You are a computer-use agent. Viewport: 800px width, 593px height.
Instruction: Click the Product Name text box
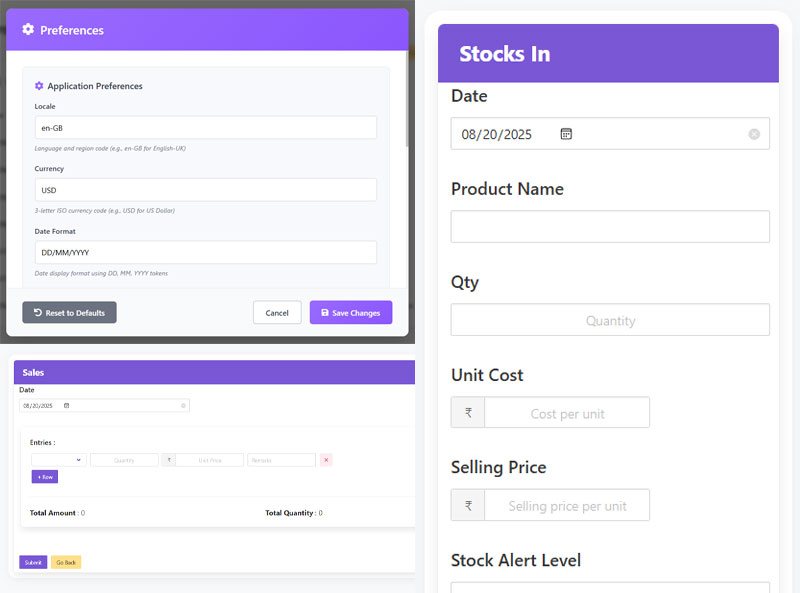pos(610,227)
